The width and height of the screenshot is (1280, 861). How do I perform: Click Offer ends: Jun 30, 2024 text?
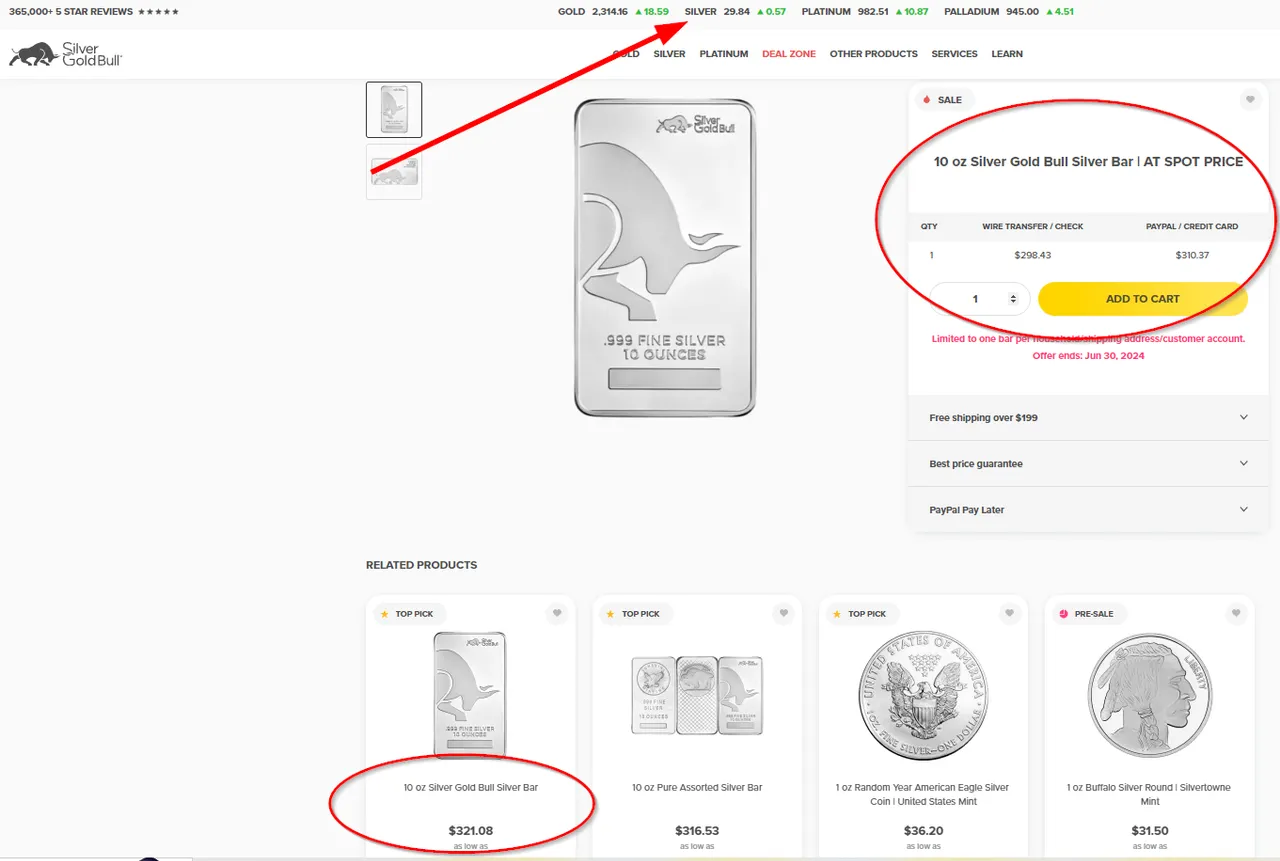[1088, 356]
